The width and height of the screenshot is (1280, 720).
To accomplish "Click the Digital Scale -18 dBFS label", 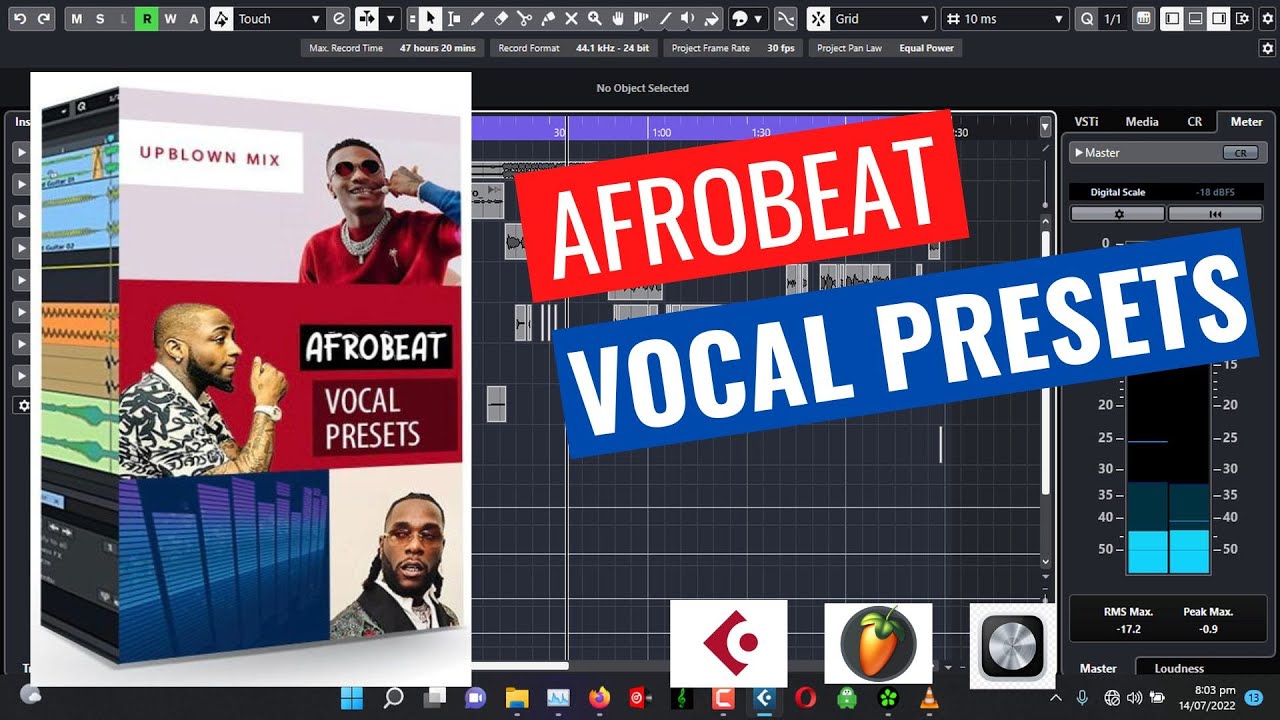I will [x=1166, y=192].
